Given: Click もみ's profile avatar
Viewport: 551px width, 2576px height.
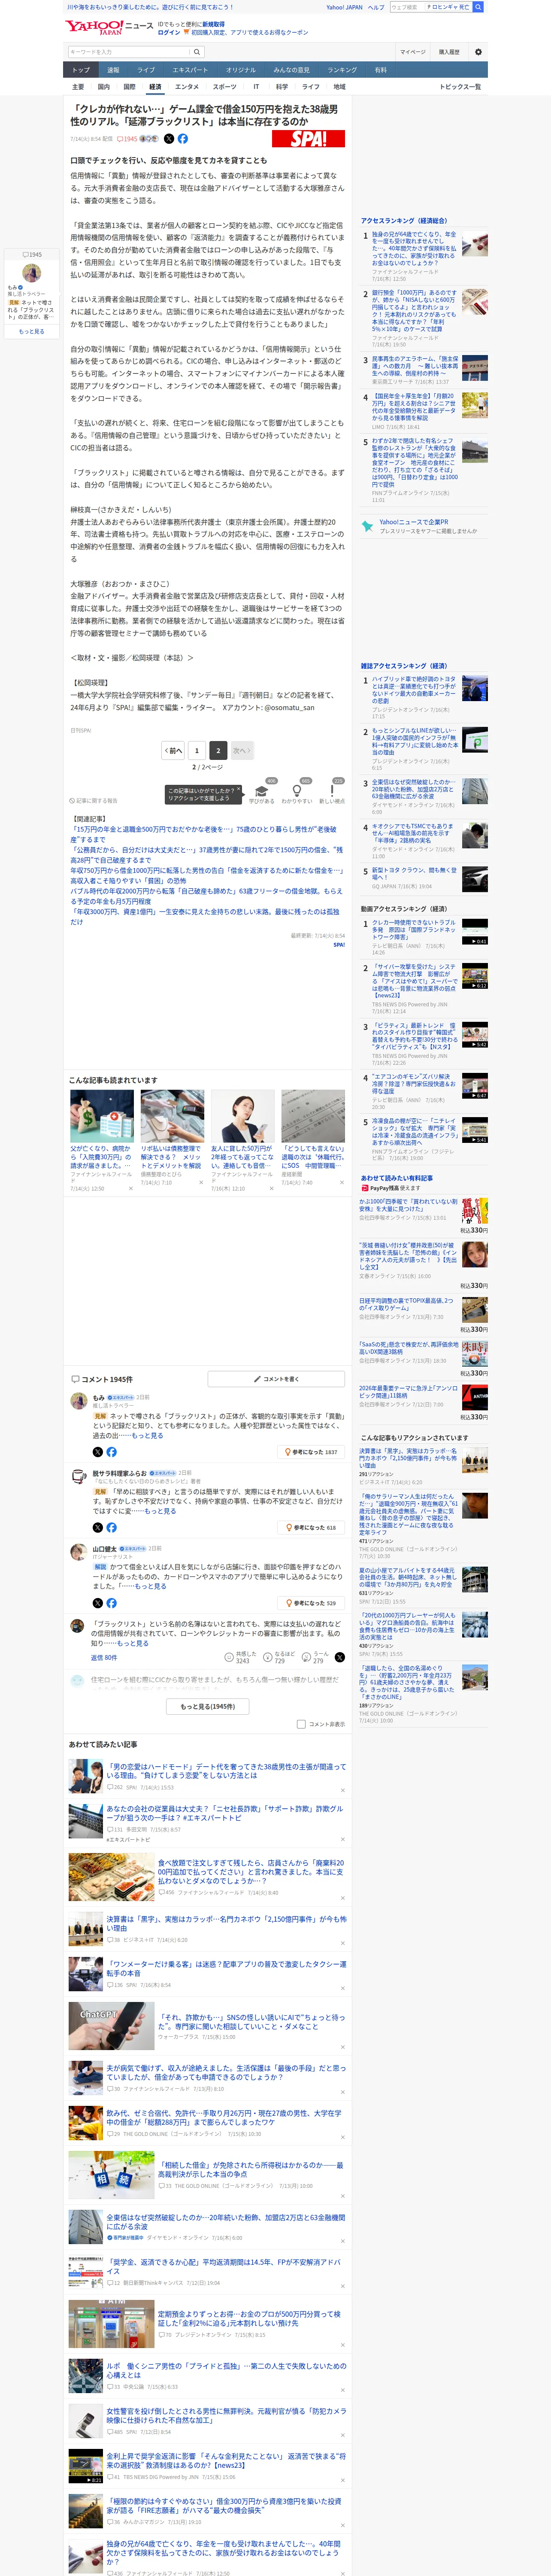Looking at the screenshot, I should (78, 1401).
